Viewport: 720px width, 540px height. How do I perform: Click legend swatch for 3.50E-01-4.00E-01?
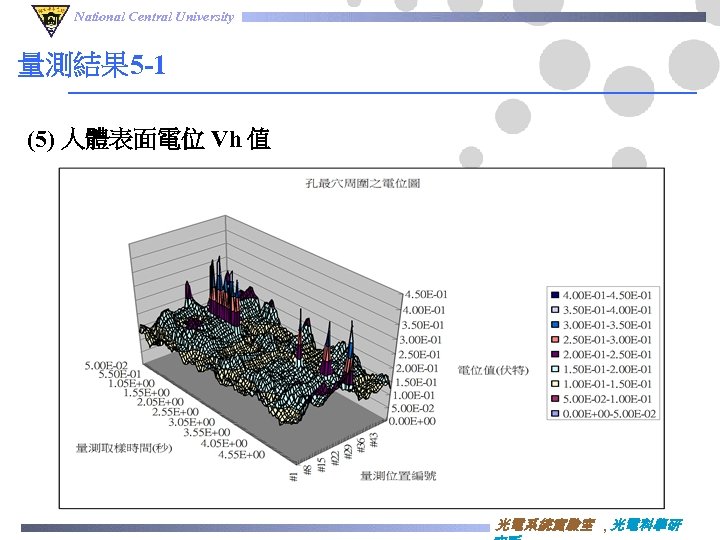tap(555, 310)
